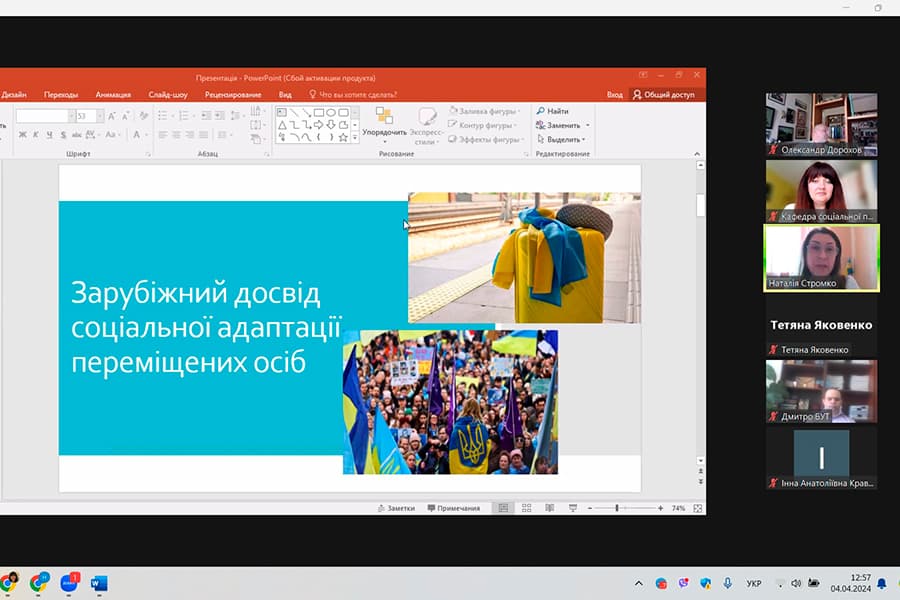This screenshot has width=900, height=600.
Task: Start Slide Show from status bar icon
Action: (571, 508)
